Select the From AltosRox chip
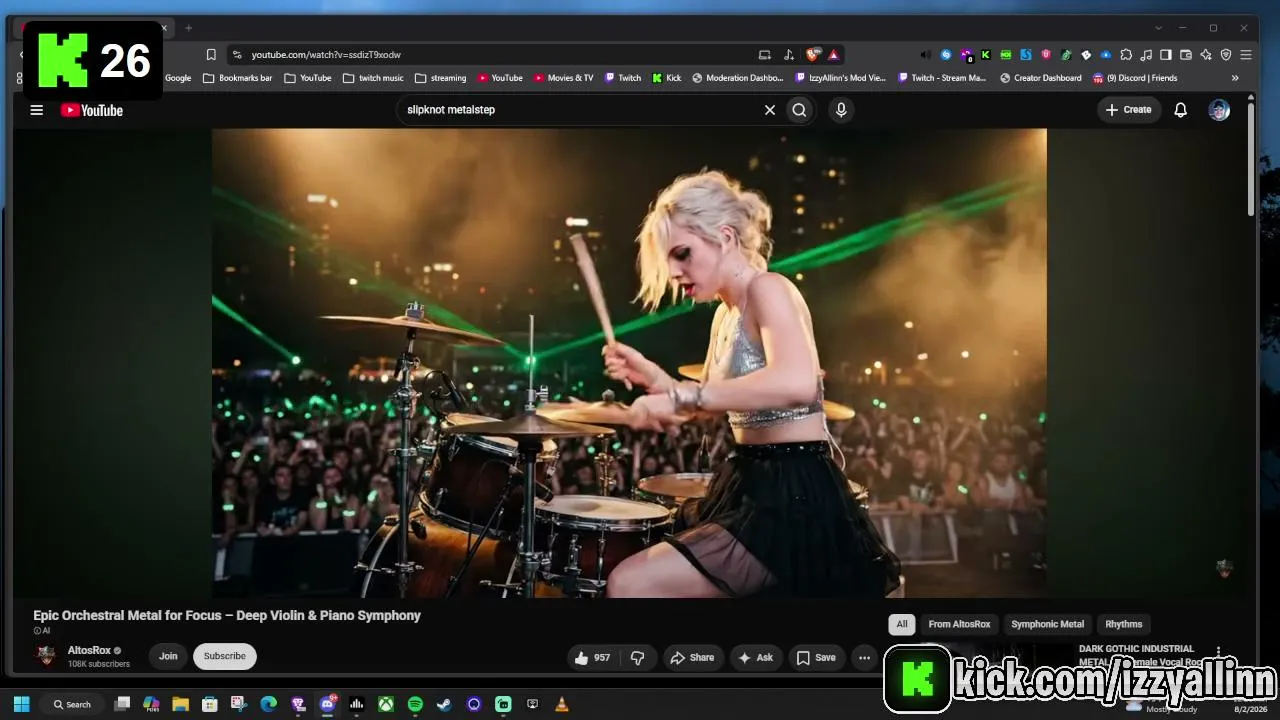Viewport: 1280px width, 720px height. tap(959, 624)
